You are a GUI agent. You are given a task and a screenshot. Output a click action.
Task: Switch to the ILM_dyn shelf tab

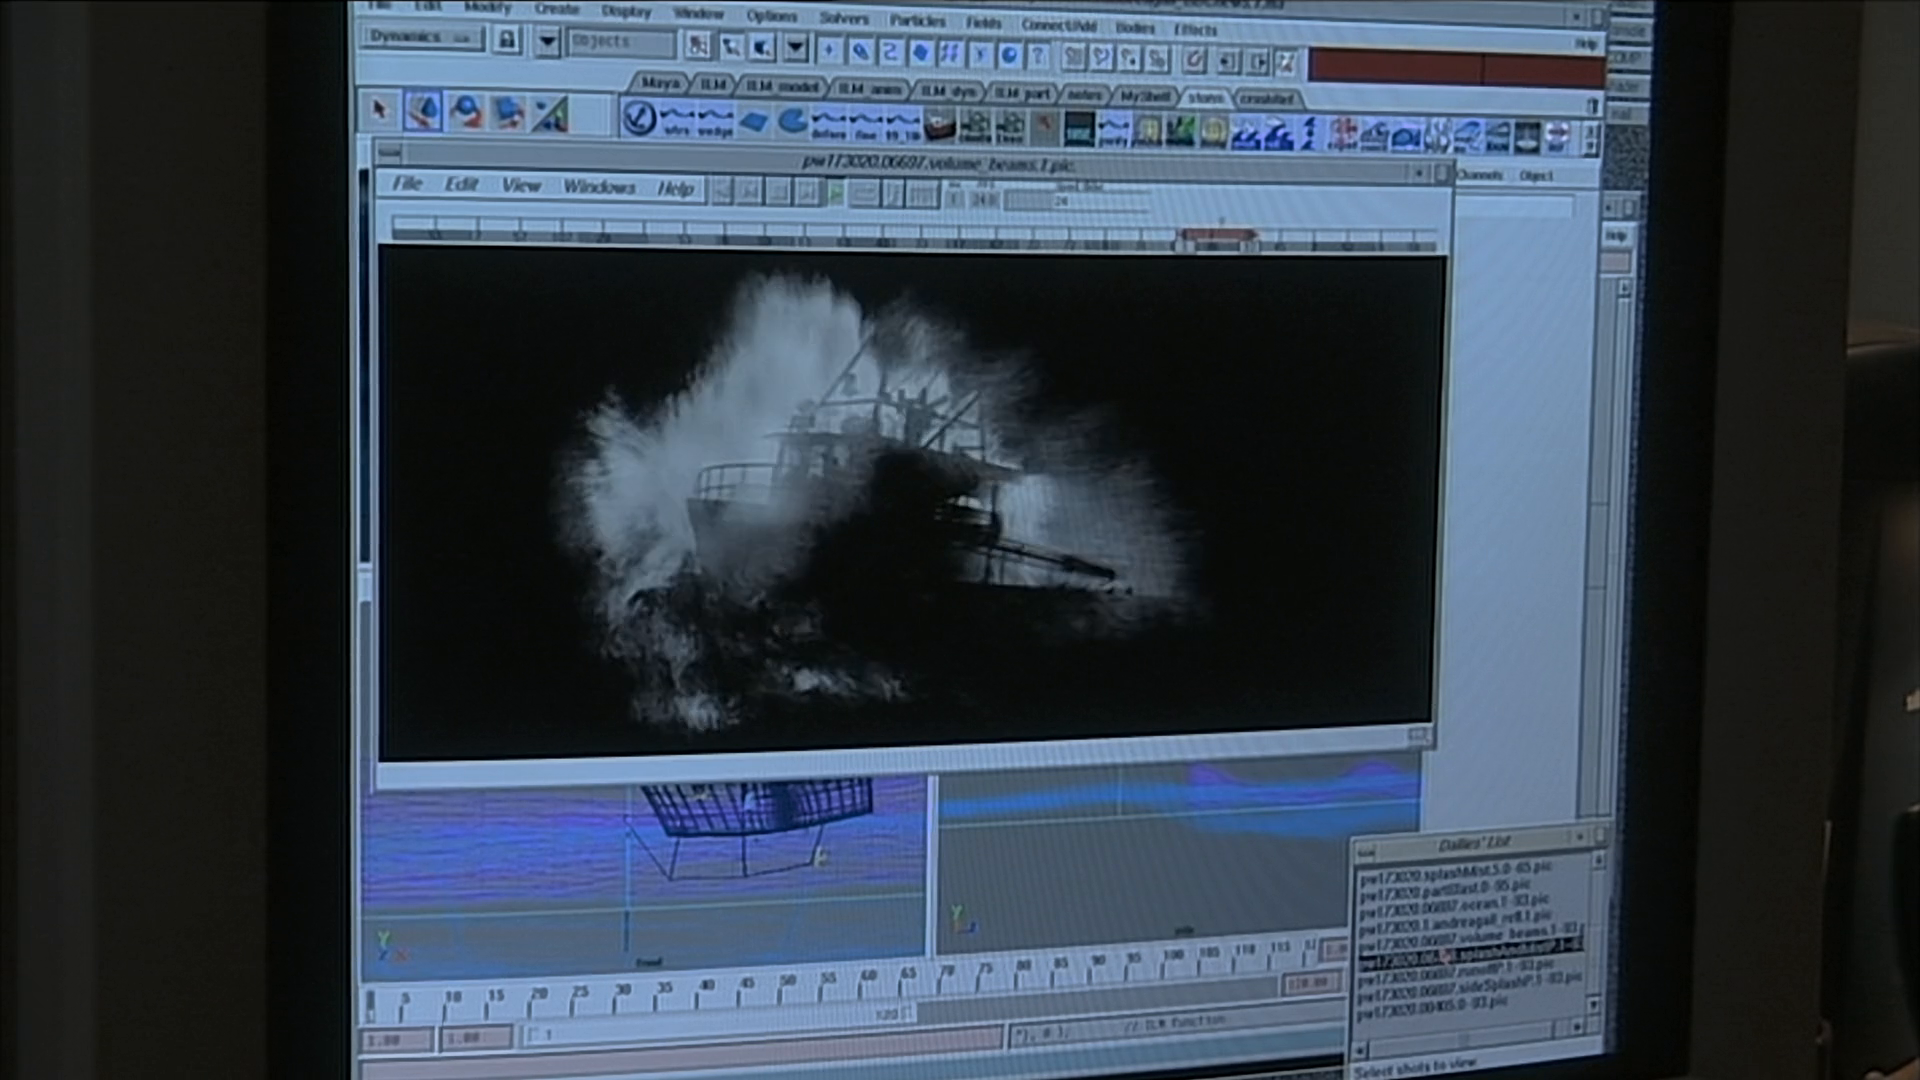point(947,91)
